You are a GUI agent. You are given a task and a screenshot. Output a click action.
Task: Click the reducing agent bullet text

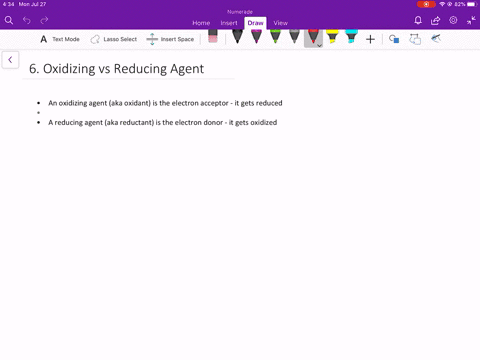(163, 122)
